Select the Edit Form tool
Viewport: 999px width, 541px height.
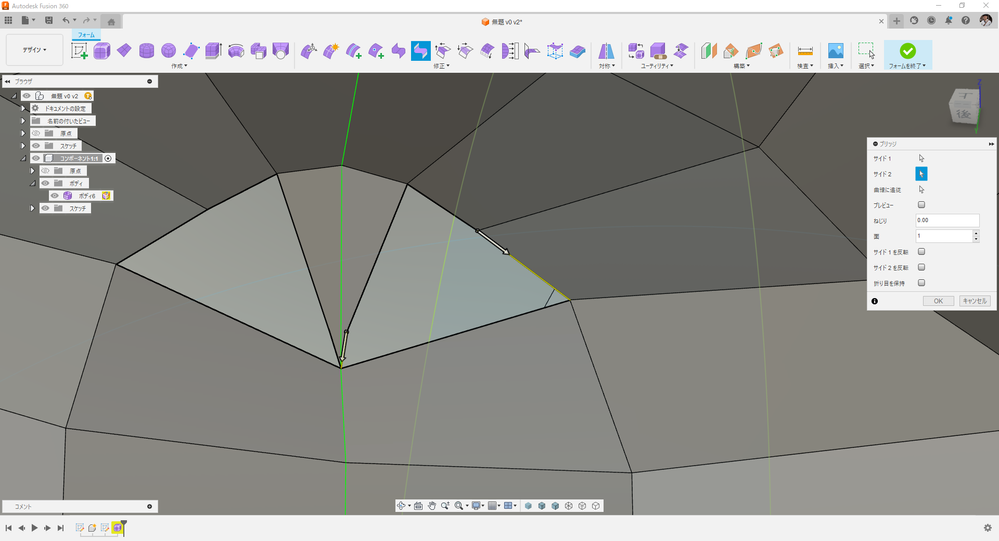point(309,51)
